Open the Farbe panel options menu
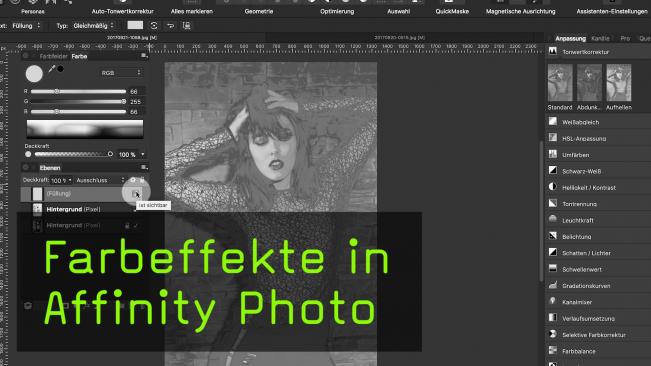The width and height of the screenshot is (651, 366). tap(144, 56)
